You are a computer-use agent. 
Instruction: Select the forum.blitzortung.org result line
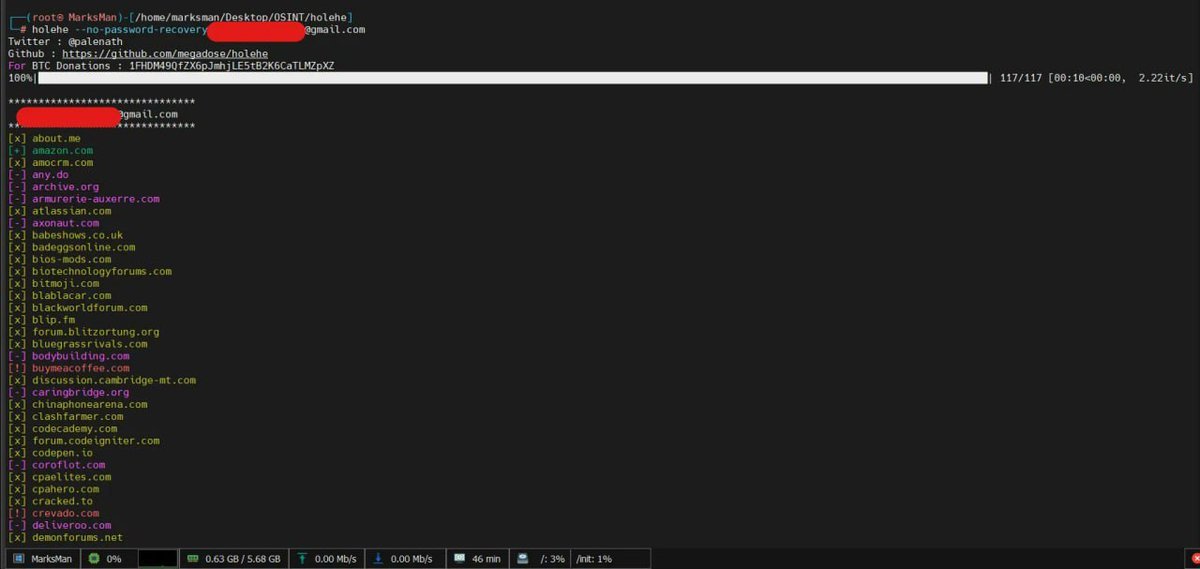[x=84, y=332]
